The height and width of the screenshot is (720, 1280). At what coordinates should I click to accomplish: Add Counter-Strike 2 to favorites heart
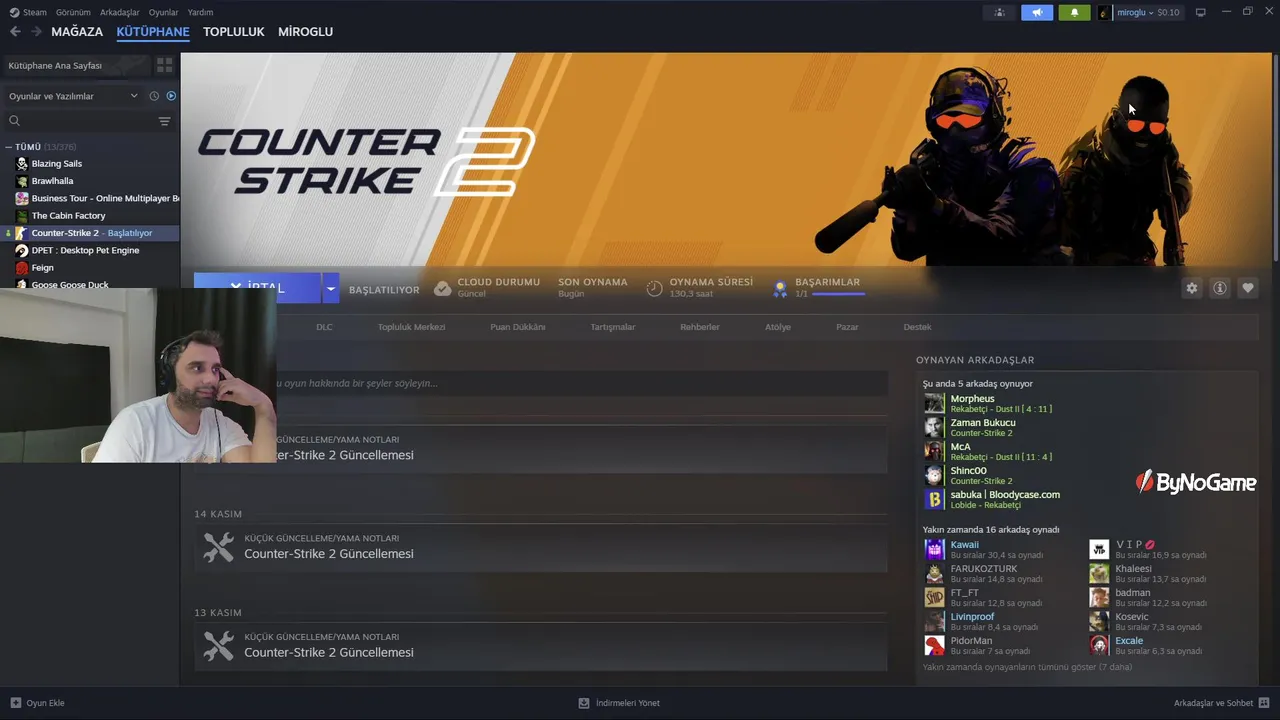[1248, 288]
